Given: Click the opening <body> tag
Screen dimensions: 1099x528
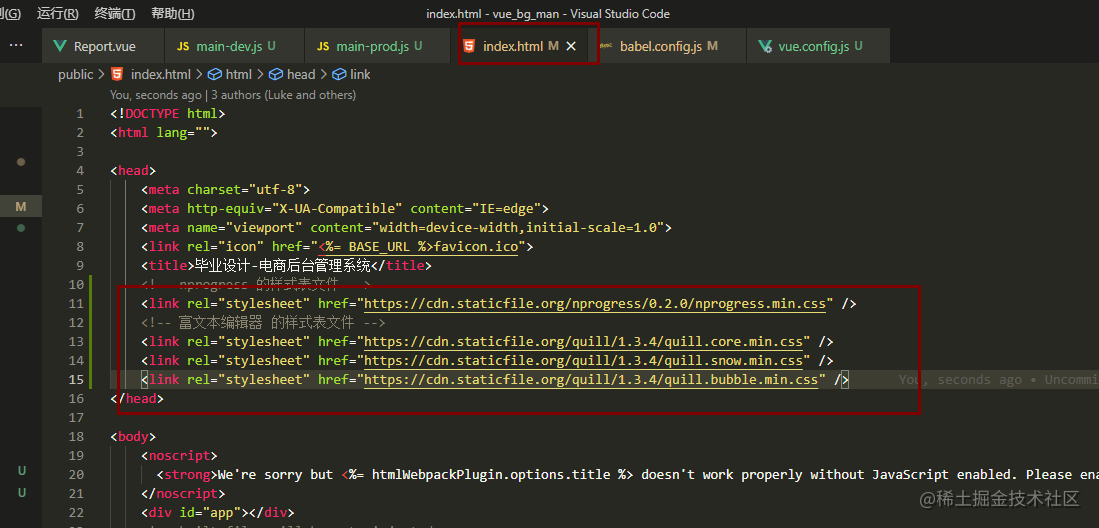Looking at the screenshot, I should [x=133, y=436].
